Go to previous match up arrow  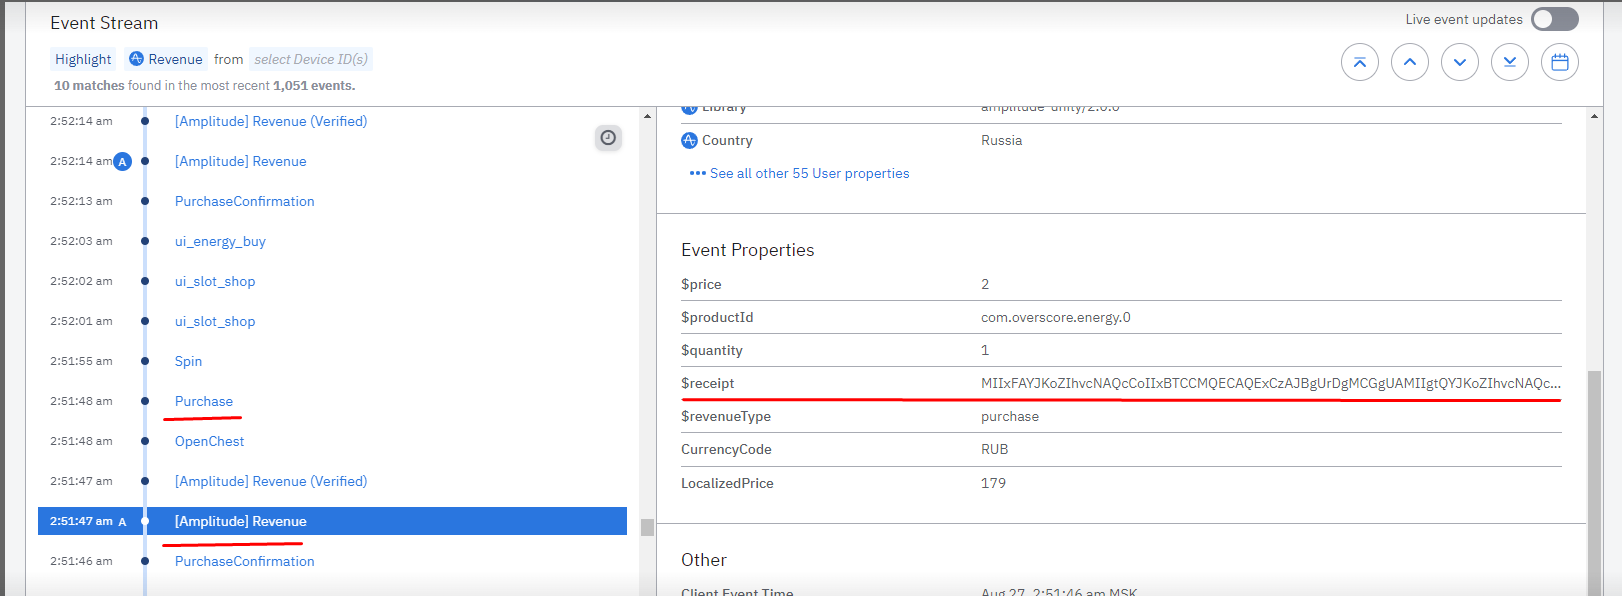(1410, 62)
